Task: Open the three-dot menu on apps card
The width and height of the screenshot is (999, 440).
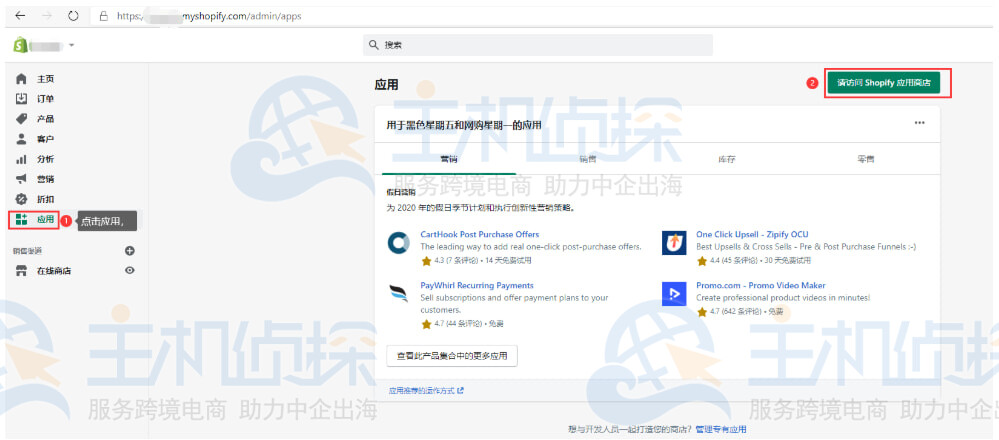Action: tap(919, 123)
